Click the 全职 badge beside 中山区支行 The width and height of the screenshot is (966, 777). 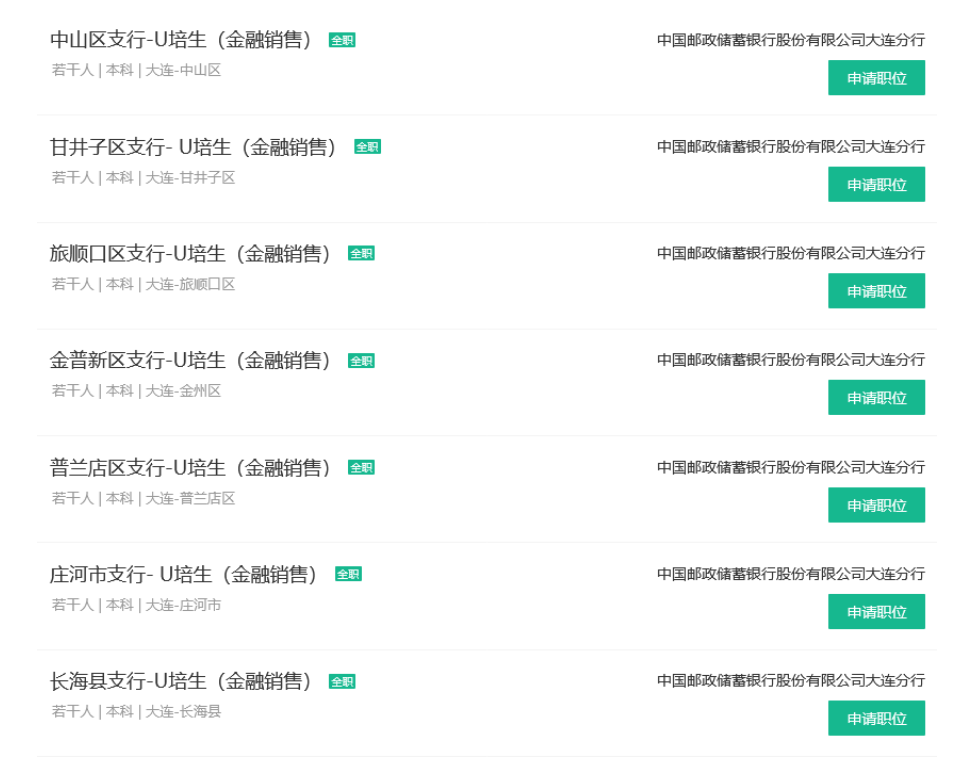(x=342, y=41)
